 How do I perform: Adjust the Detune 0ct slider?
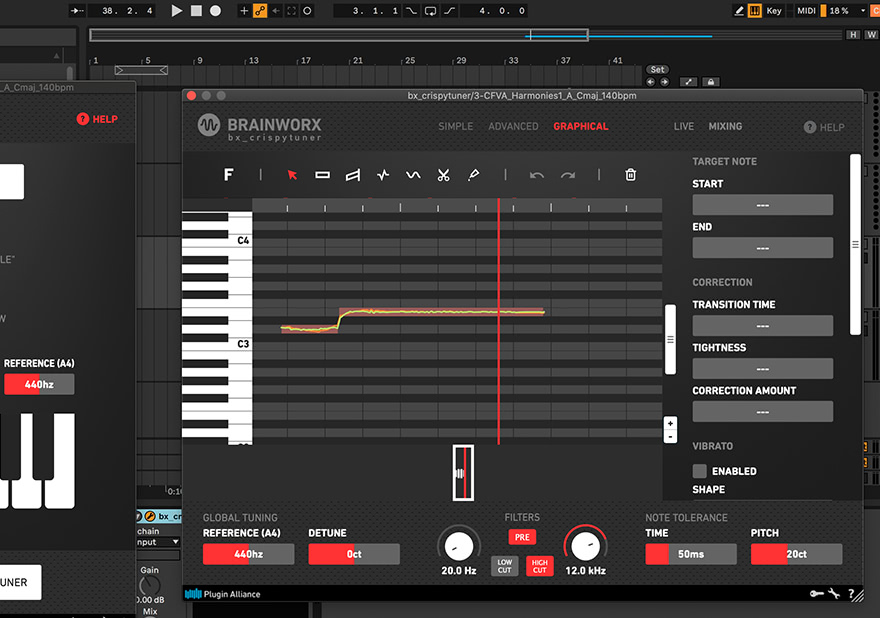[354, 554]
